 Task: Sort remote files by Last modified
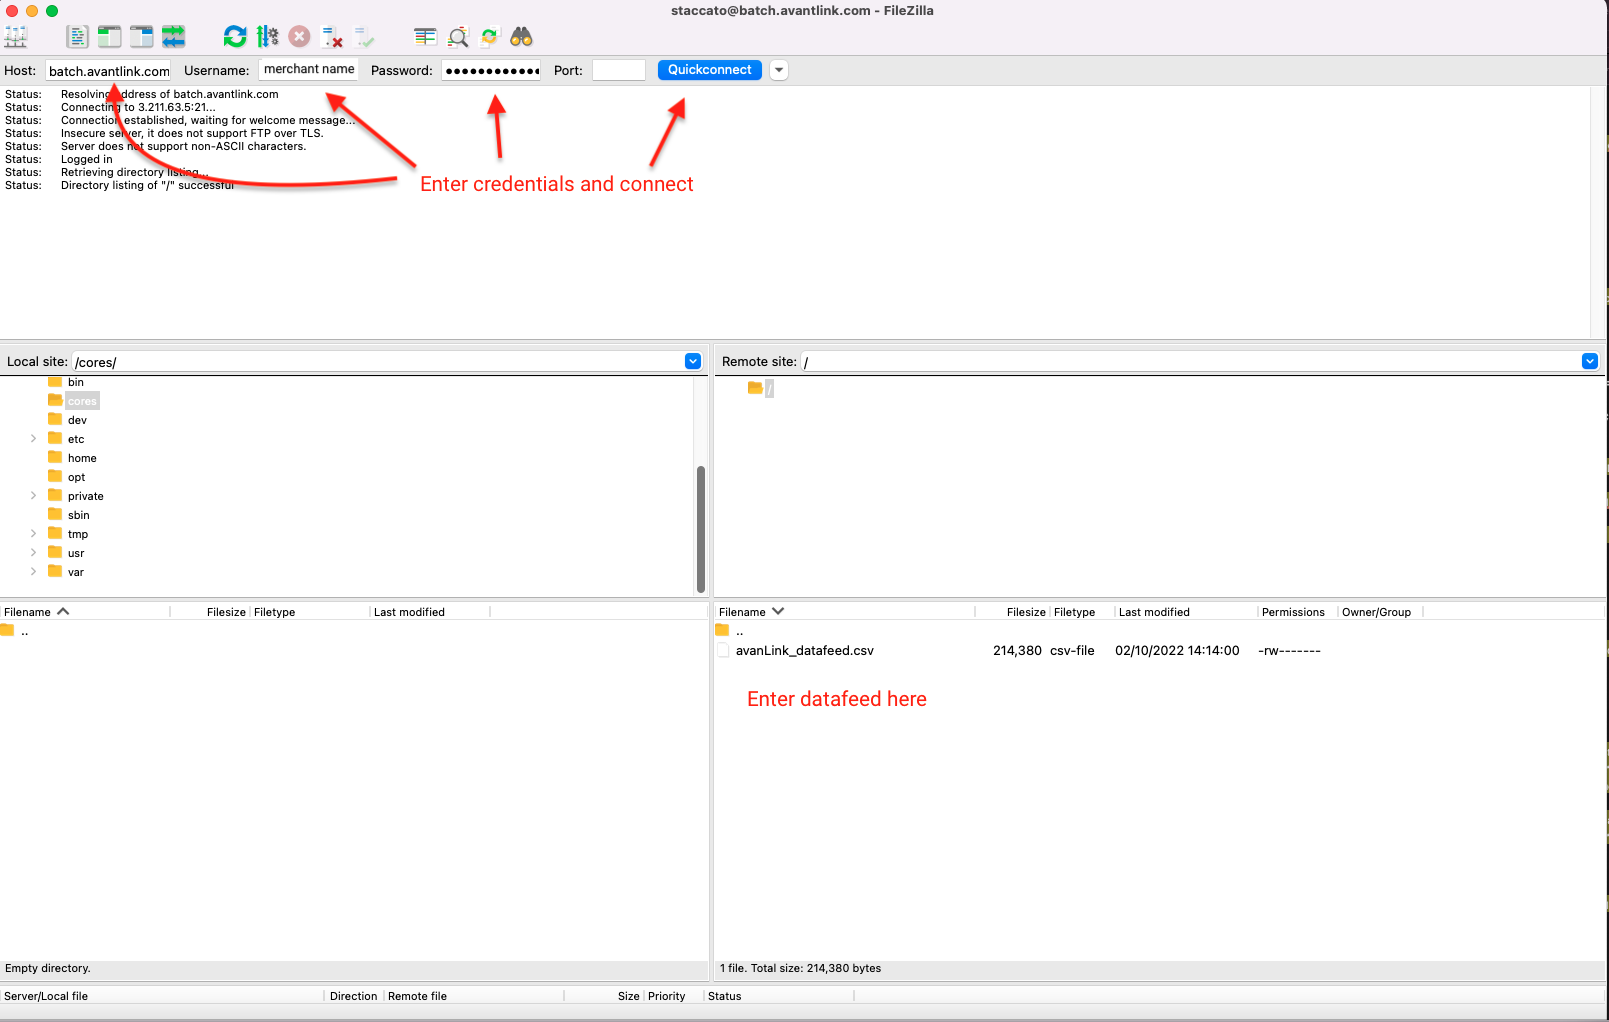click(x=1186, y=612)
